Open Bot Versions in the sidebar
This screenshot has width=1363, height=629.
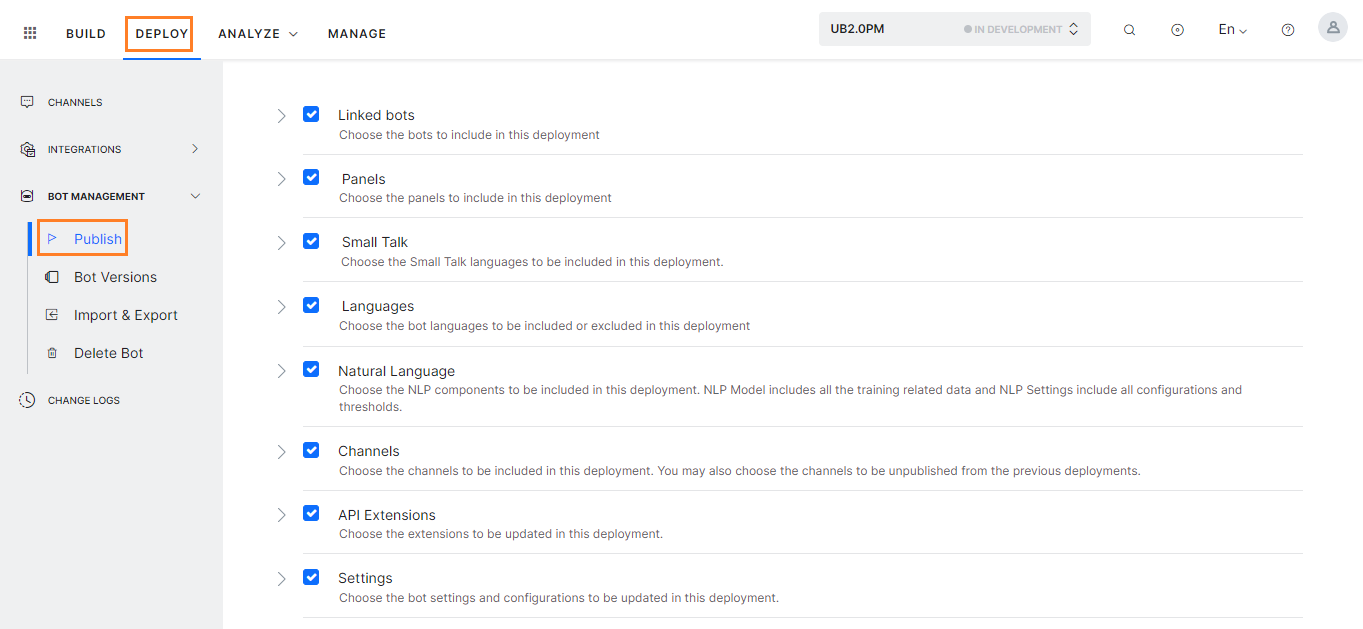point(115,277)
